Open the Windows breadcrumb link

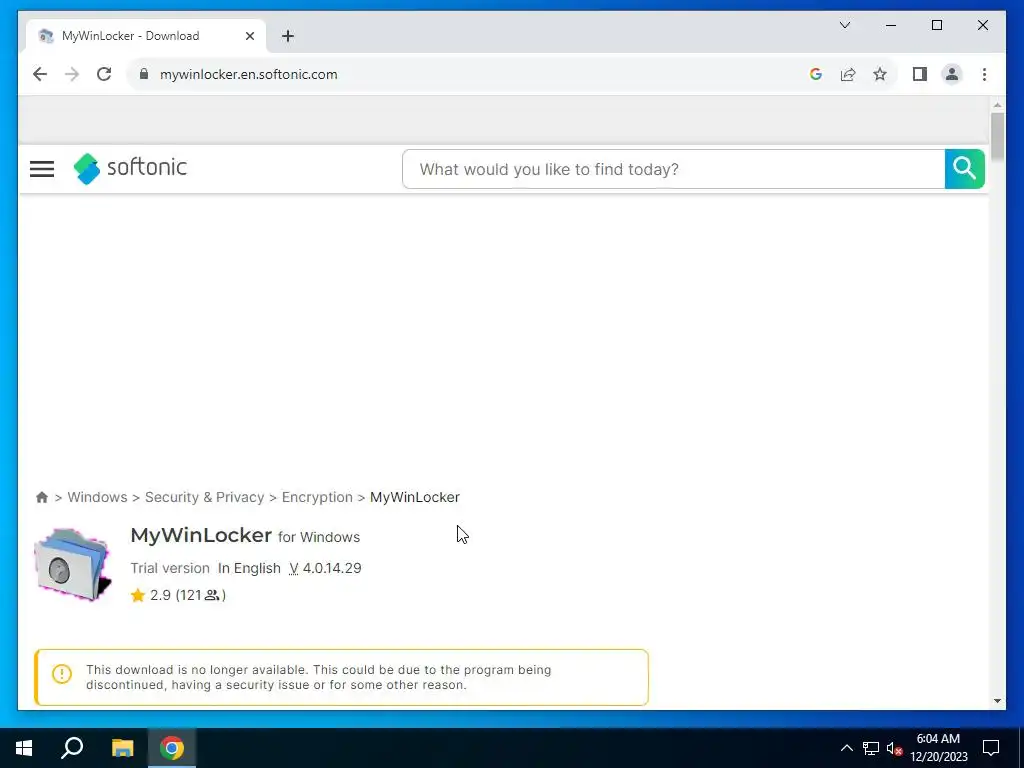(97, 498)
